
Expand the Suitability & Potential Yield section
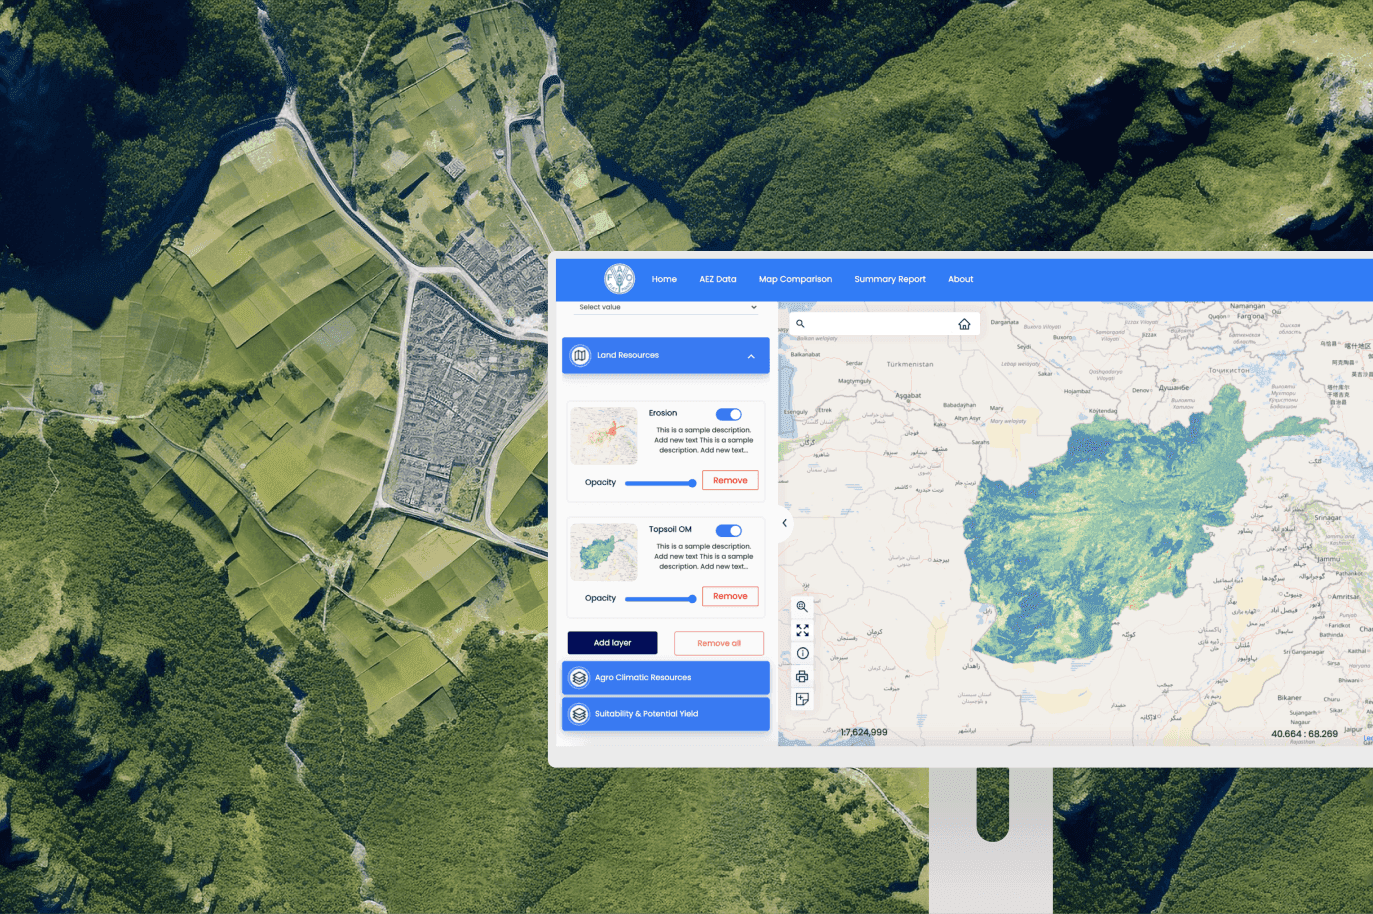pos(666,714)
